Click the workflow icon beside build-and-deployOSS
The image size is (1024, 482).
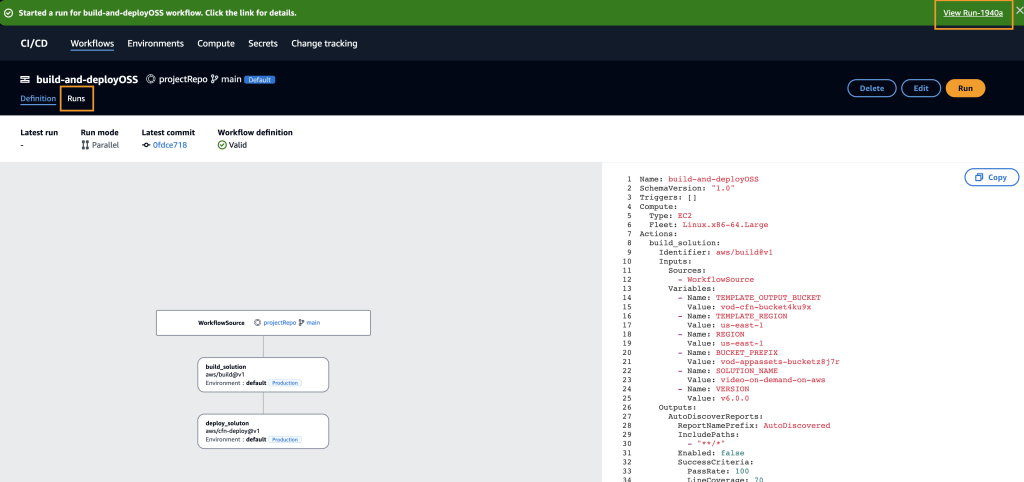pos(25,80)
